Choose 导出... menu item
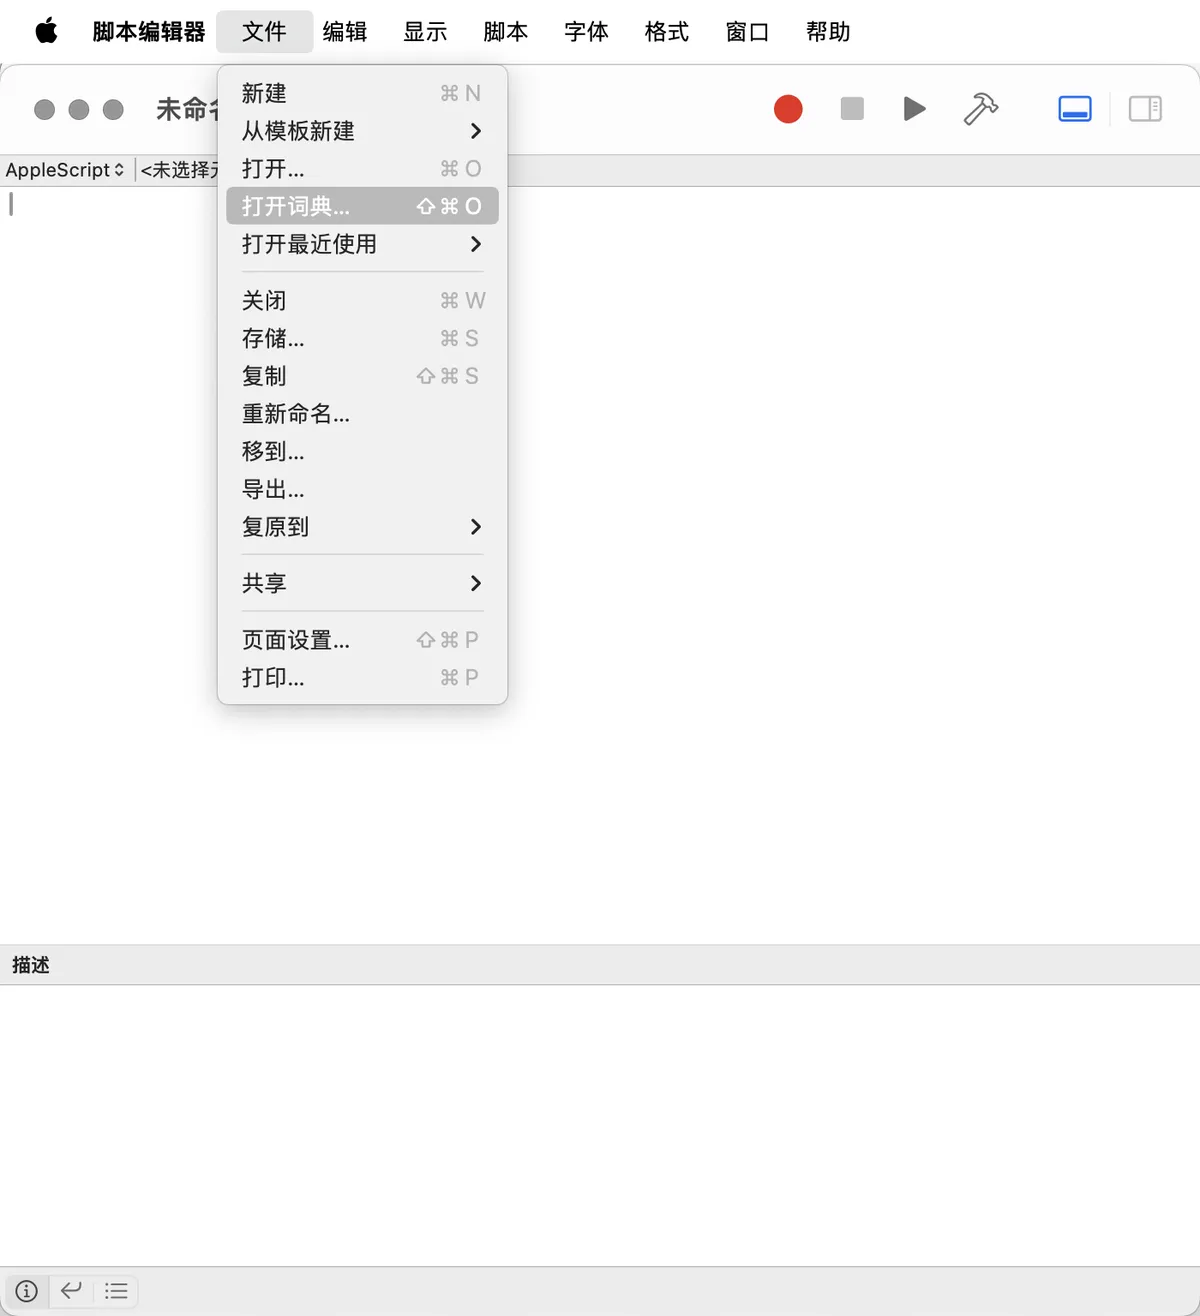Viewport: 1200px width, 1316px height. click(x=362, y=489)
